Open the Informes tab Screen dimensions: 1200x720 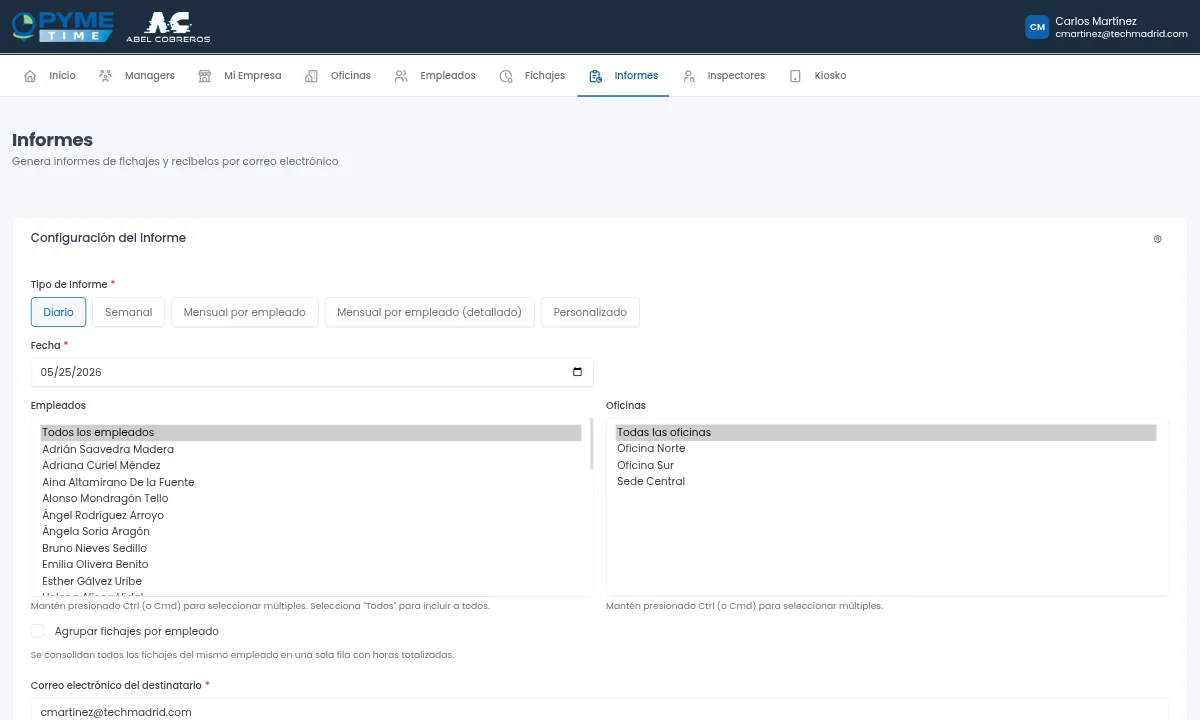click(x=623, y=76)
